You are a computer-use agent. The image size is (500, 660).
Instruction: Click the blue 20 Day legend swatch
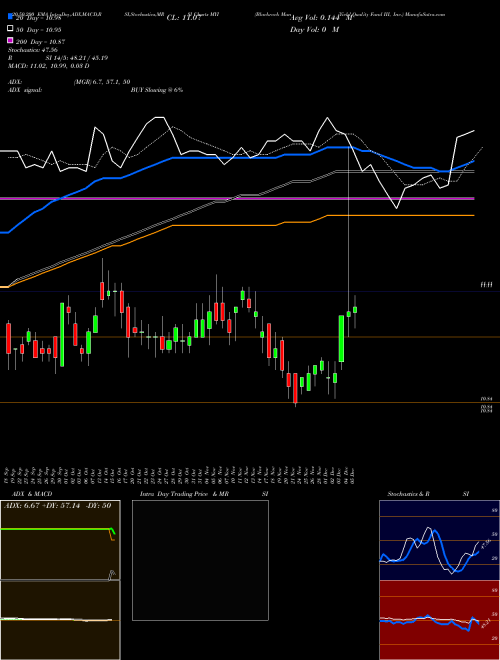click(x=10, y=16)
